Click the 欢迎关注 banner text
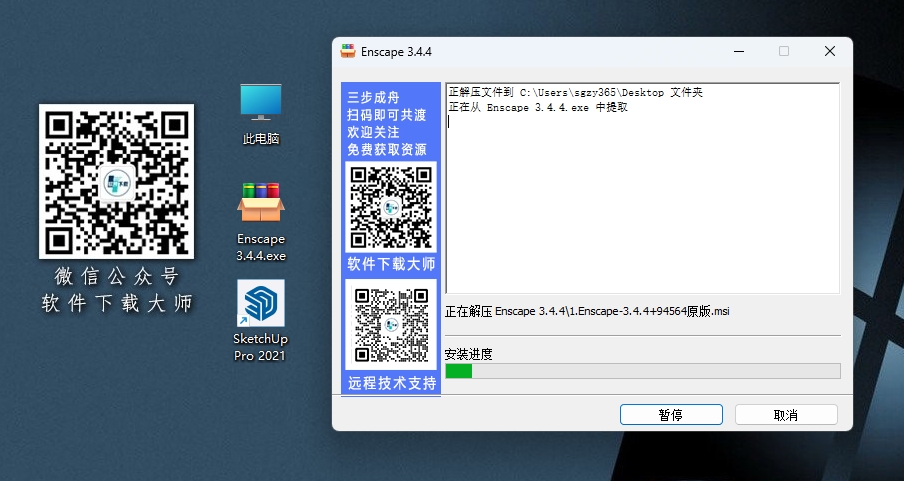 (x=373, y=132)
